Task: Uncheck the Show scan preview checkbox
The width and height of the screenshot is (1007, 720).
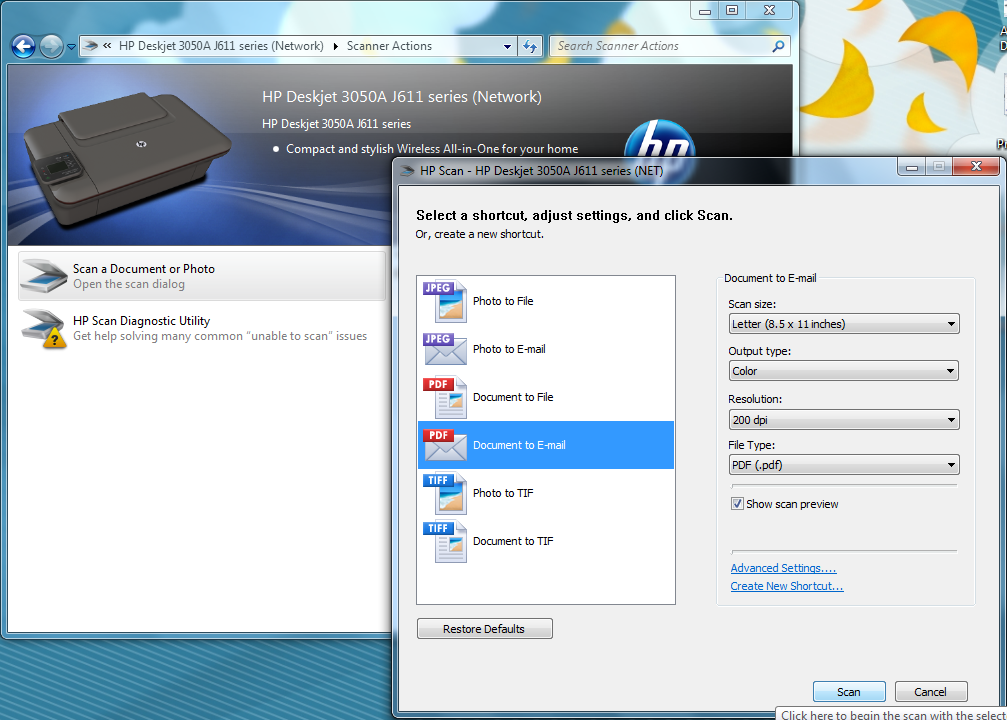Action: [738, 504]
